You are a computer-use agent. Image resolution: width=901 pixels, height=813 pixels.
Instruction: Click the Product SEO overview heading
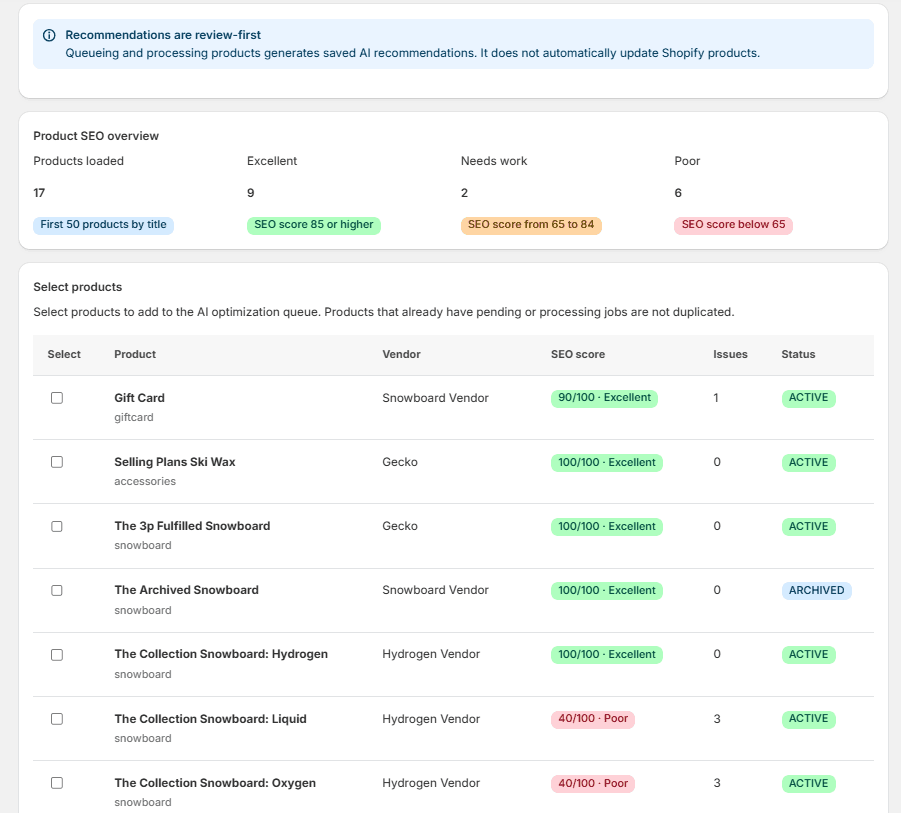96,136
